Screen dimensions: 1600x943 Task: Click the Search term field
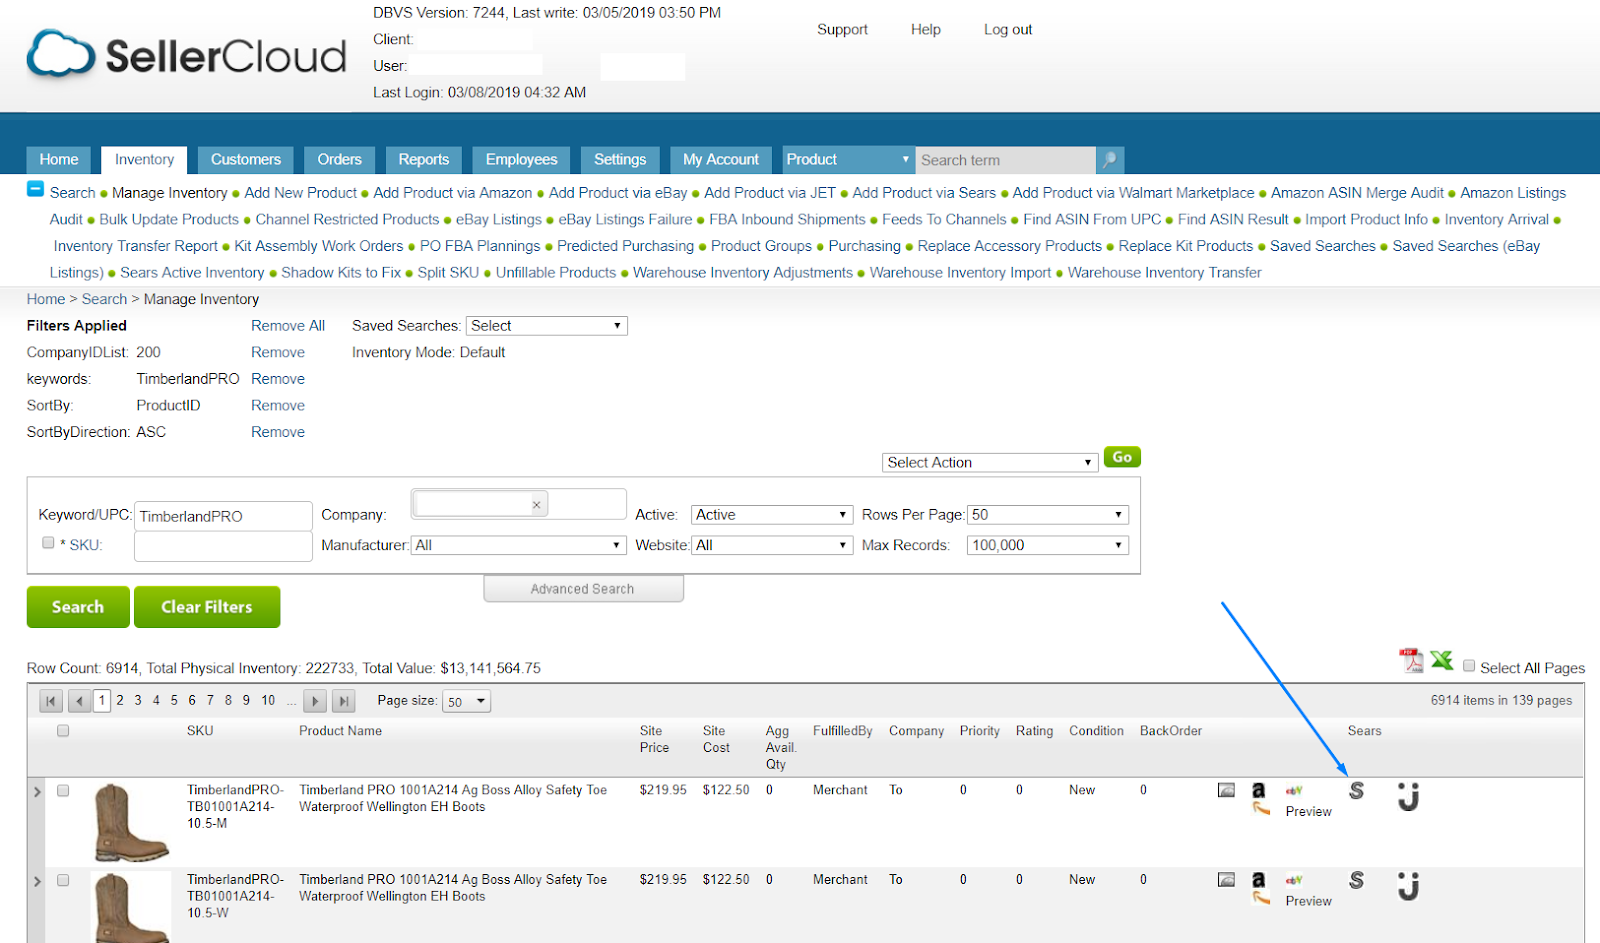point(1005,160)
